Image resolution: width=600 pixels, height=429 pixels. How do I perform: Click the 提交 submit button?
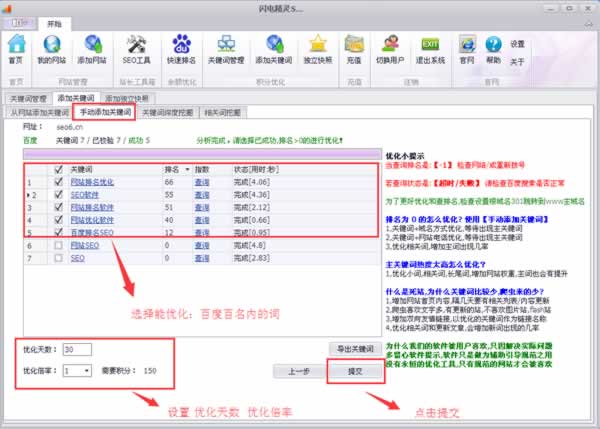[354, 370]
